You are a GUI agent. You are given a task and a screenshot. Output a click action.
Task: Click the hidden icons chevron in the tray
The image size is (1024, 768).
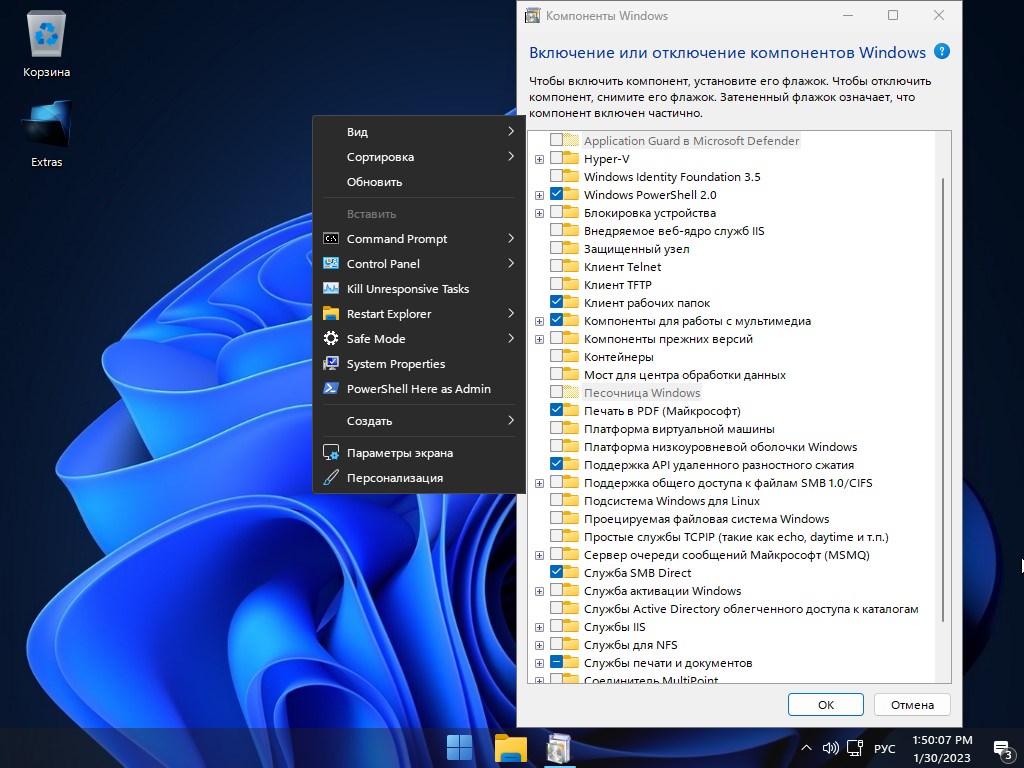(806, 748)
